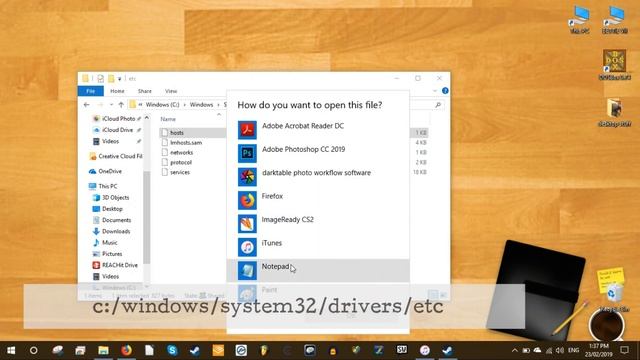
Task: Open the Share ribbon tab
Action: tap(144, 91)
